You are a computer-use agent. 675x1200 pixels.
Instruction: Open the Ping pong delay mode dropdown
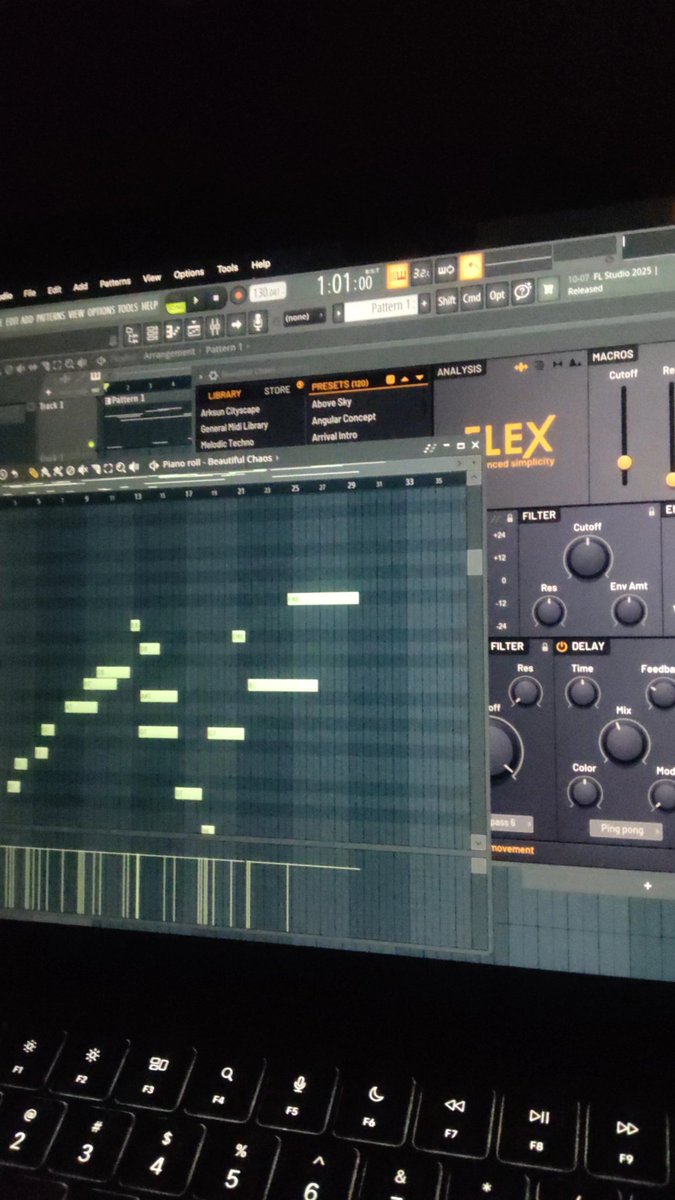pos(626,829)
